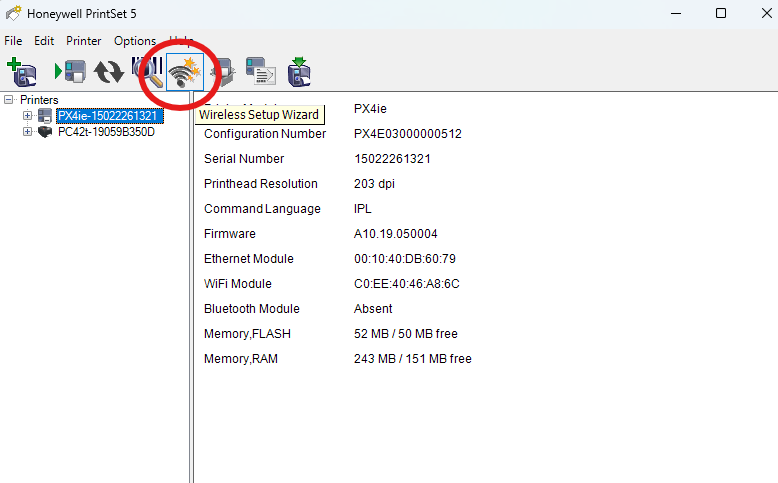Click the Printers root label
Screen dimensions: 778x483
39,100
